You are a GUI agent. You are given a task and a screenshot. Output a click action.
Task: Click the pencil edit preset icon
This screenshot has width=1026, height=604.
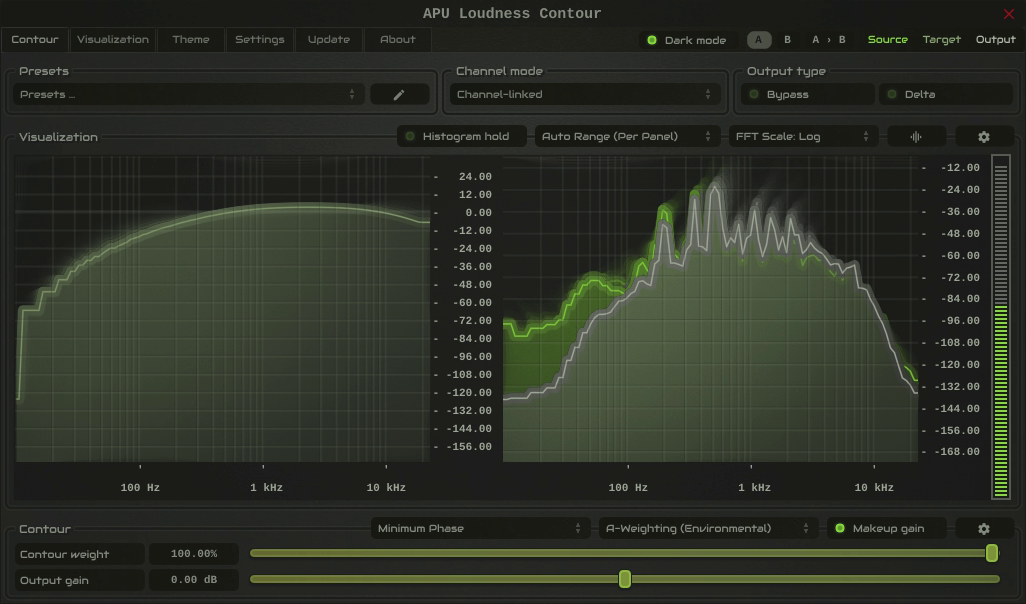click(x=399, y=94)
